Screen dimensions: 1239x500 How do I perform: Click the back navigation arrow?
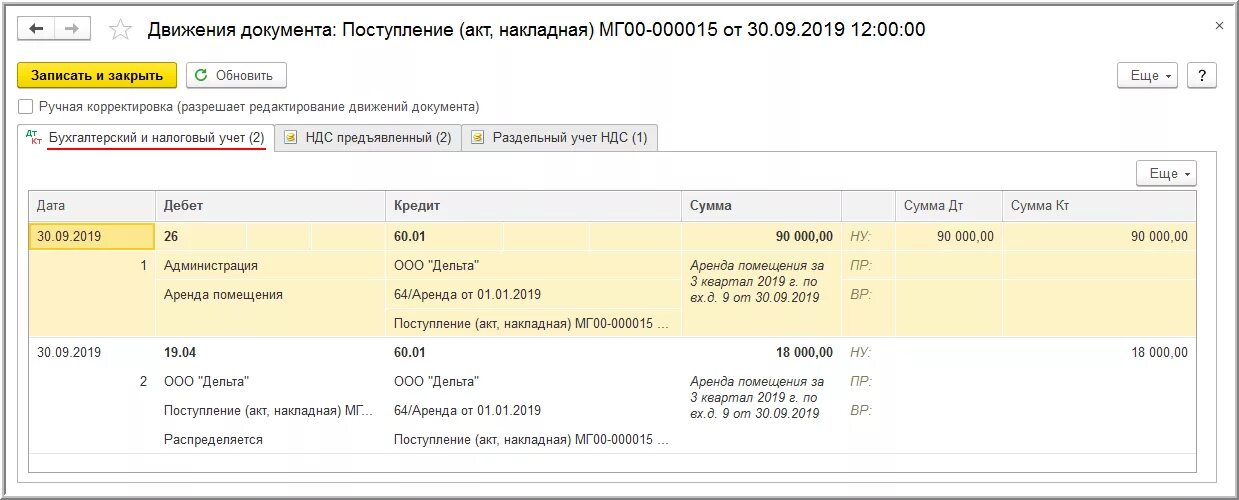click(x=37, y=29)
